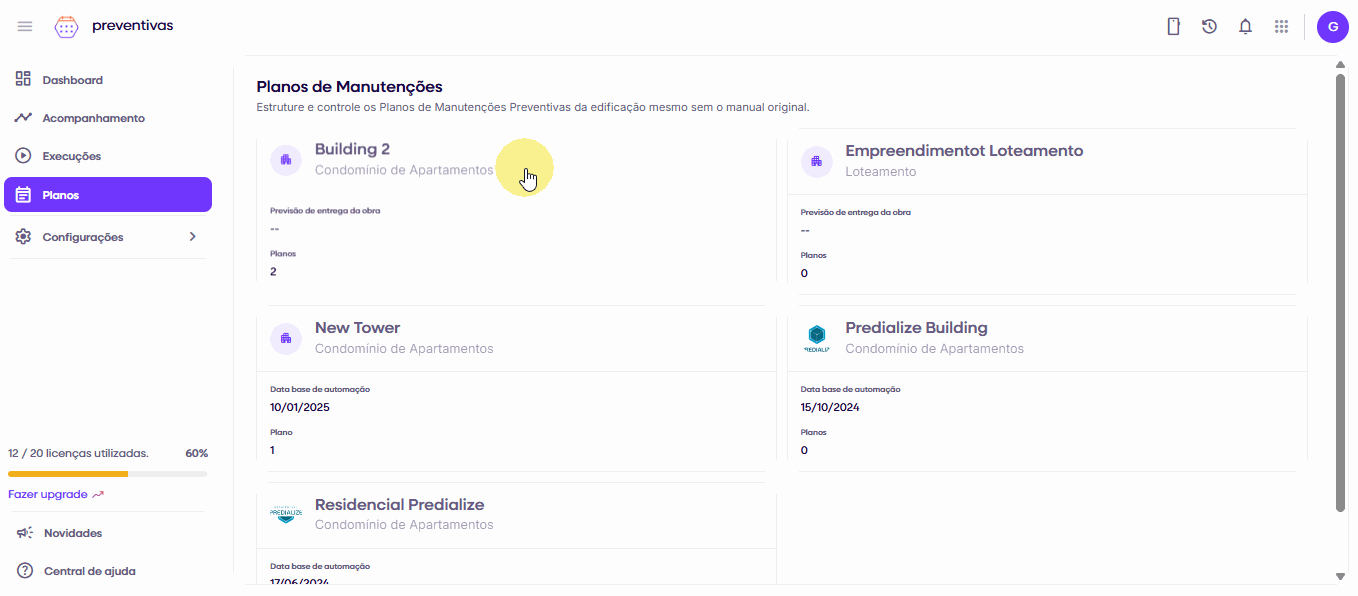Click 'Loteamento' subtitle under Empreendimentot Loteamento
1358x596 pixels.
881,172
